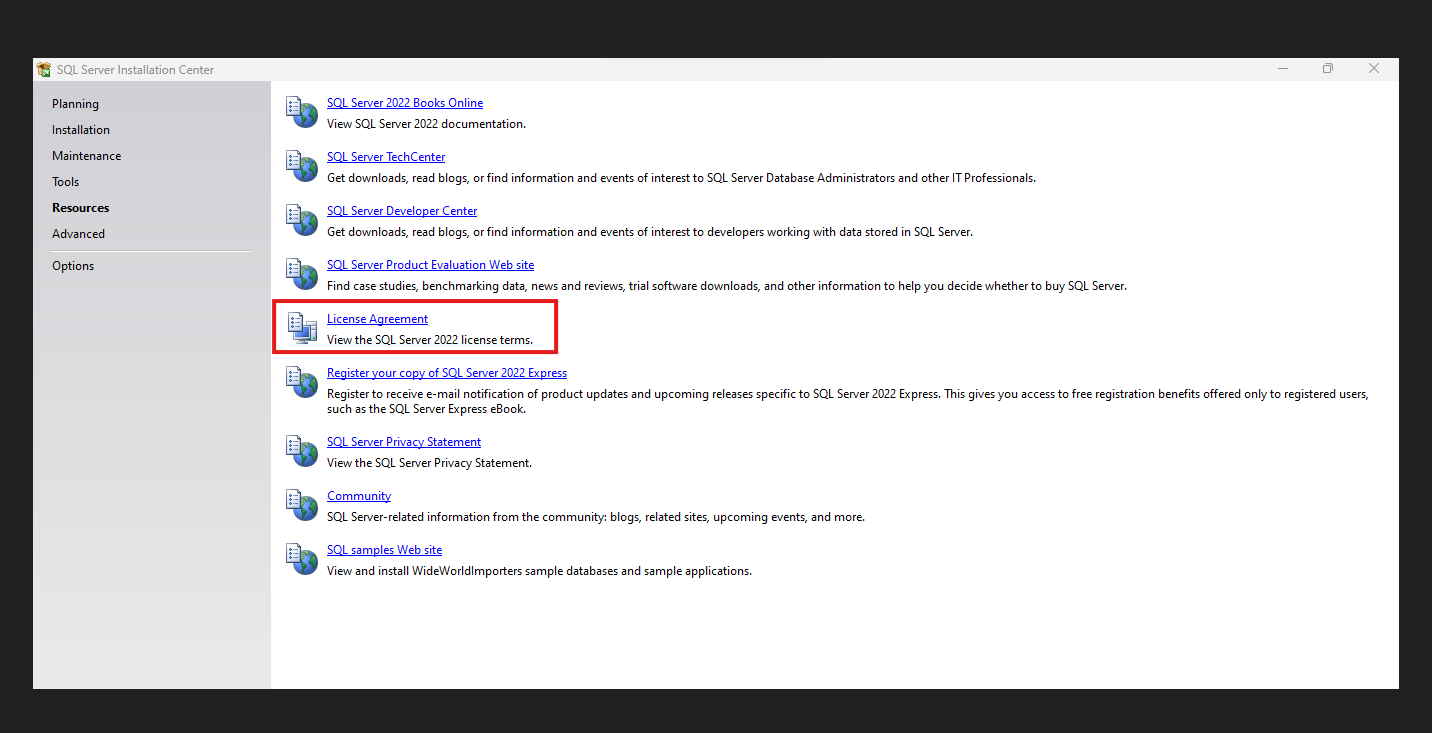The image size is (1432, 733).
Task: Open the SQL Server Privacy Statement link
Action: click(404, 442)
